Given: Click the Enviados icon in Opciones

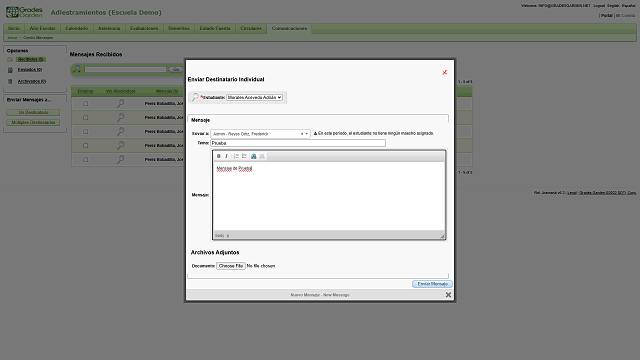Looking at the screenshot, I should (10, 70).
